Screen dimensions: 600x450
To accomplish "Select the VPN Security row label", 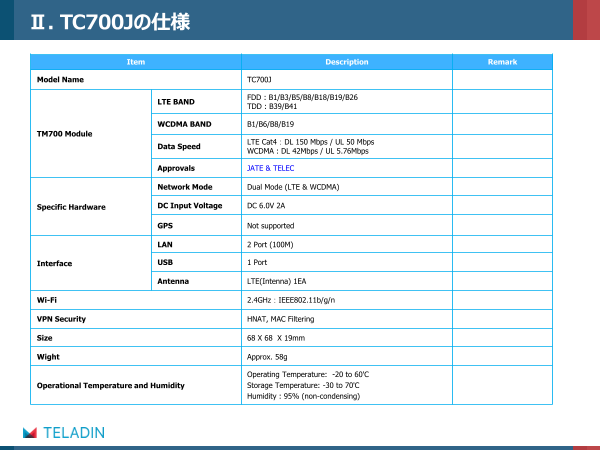I will (61, 319).
